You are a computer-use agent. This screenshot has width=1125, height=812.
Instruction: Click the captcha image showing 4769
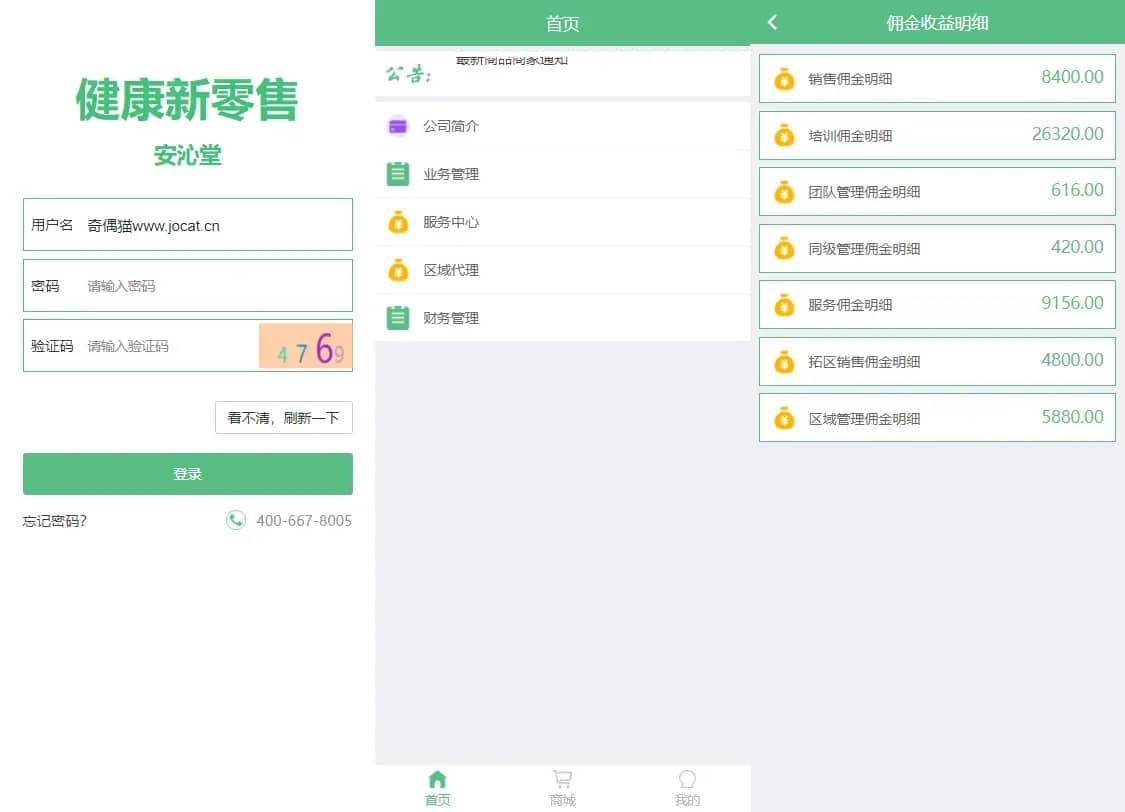click(x=306, y=346)
